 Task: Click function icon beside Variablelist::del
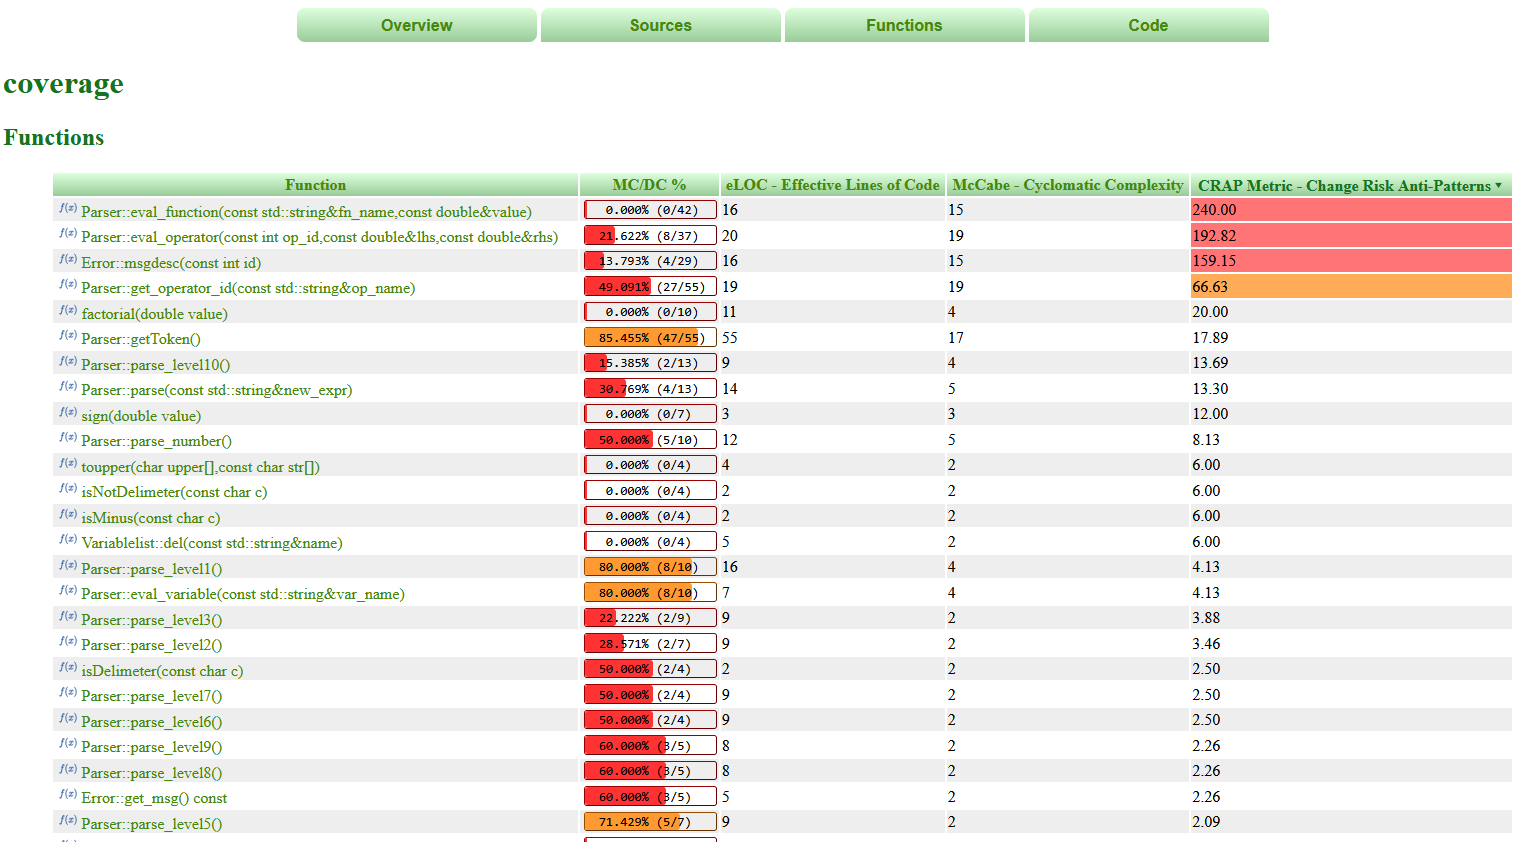point(67,540)
